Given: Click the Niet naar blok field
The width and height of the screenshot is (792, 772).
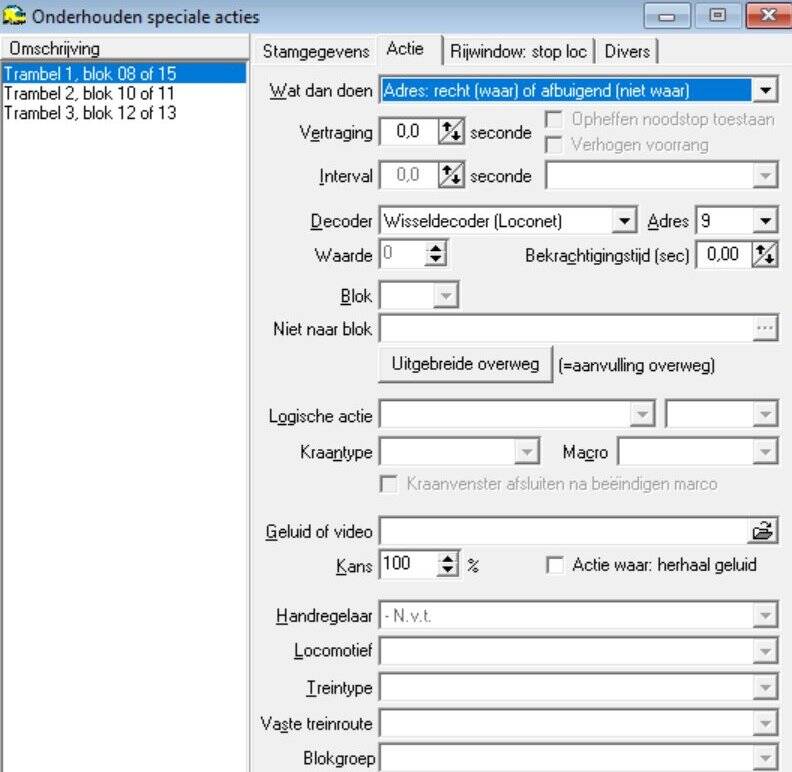Looking at the screenshot, I should [x=566, y=328].
